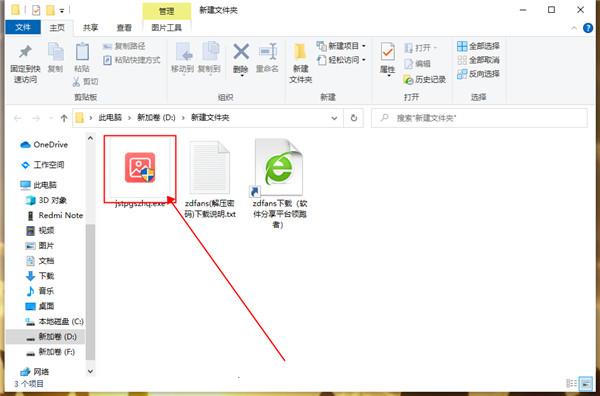Click Move to (移动到) icon

183,52
